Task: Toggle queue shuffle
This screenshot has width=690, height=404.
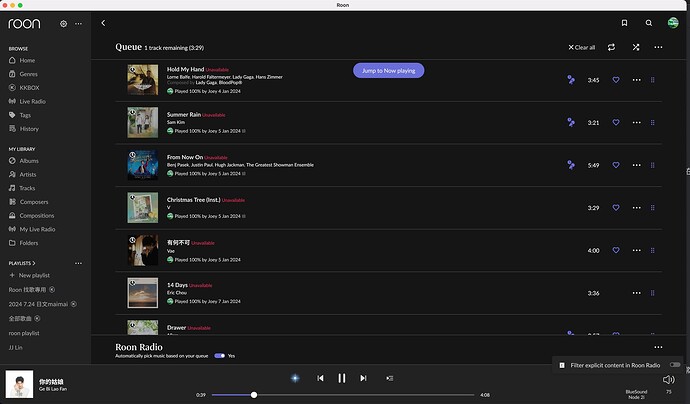Action: tap(636, 47)
